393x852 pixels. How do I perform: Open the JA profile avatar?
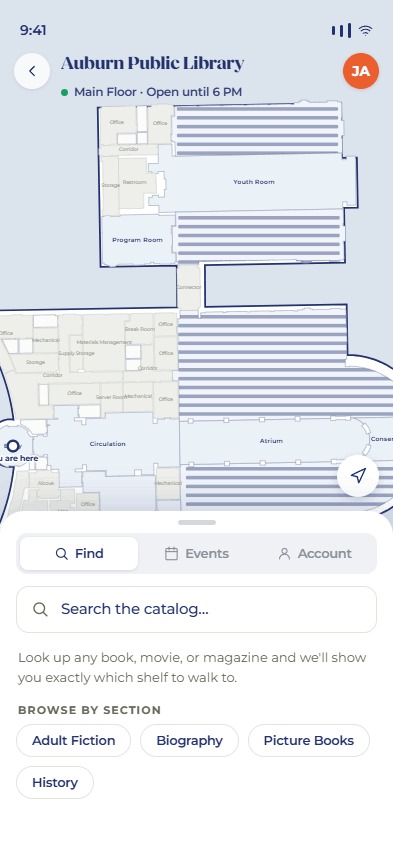click(361, 71)
